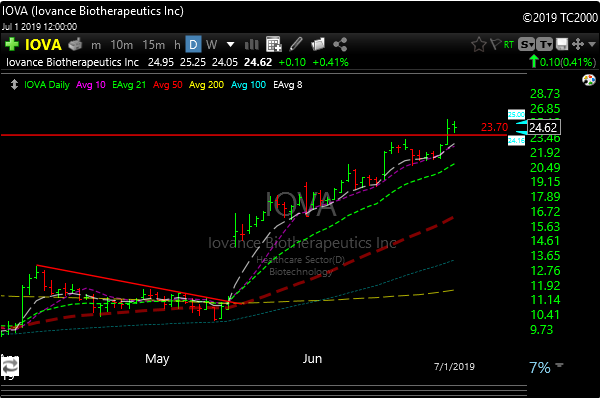This screenshot has height=398, width=600.
Task: Switch to the hourly 'h' timeframe
Action: pos(177,45)
